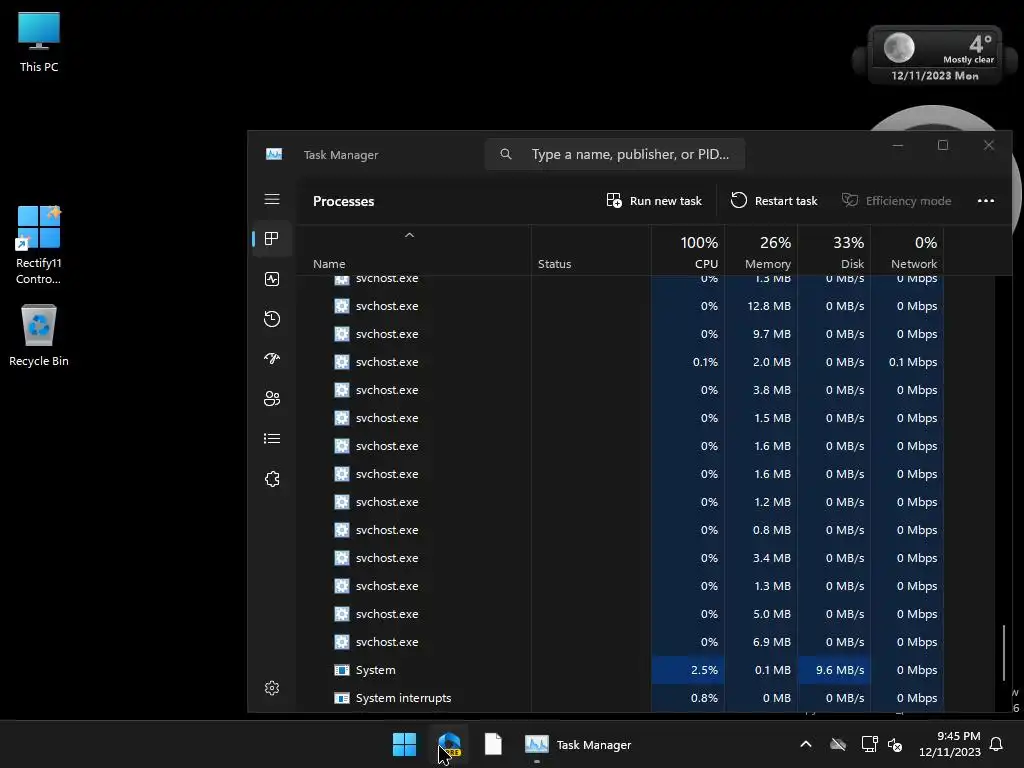Click Restart task button

(x=774, y=200)
